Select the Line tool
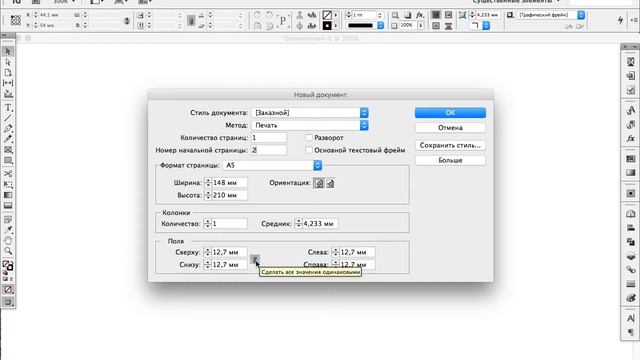Screen dimensions: 640x360 click(8, 118)
